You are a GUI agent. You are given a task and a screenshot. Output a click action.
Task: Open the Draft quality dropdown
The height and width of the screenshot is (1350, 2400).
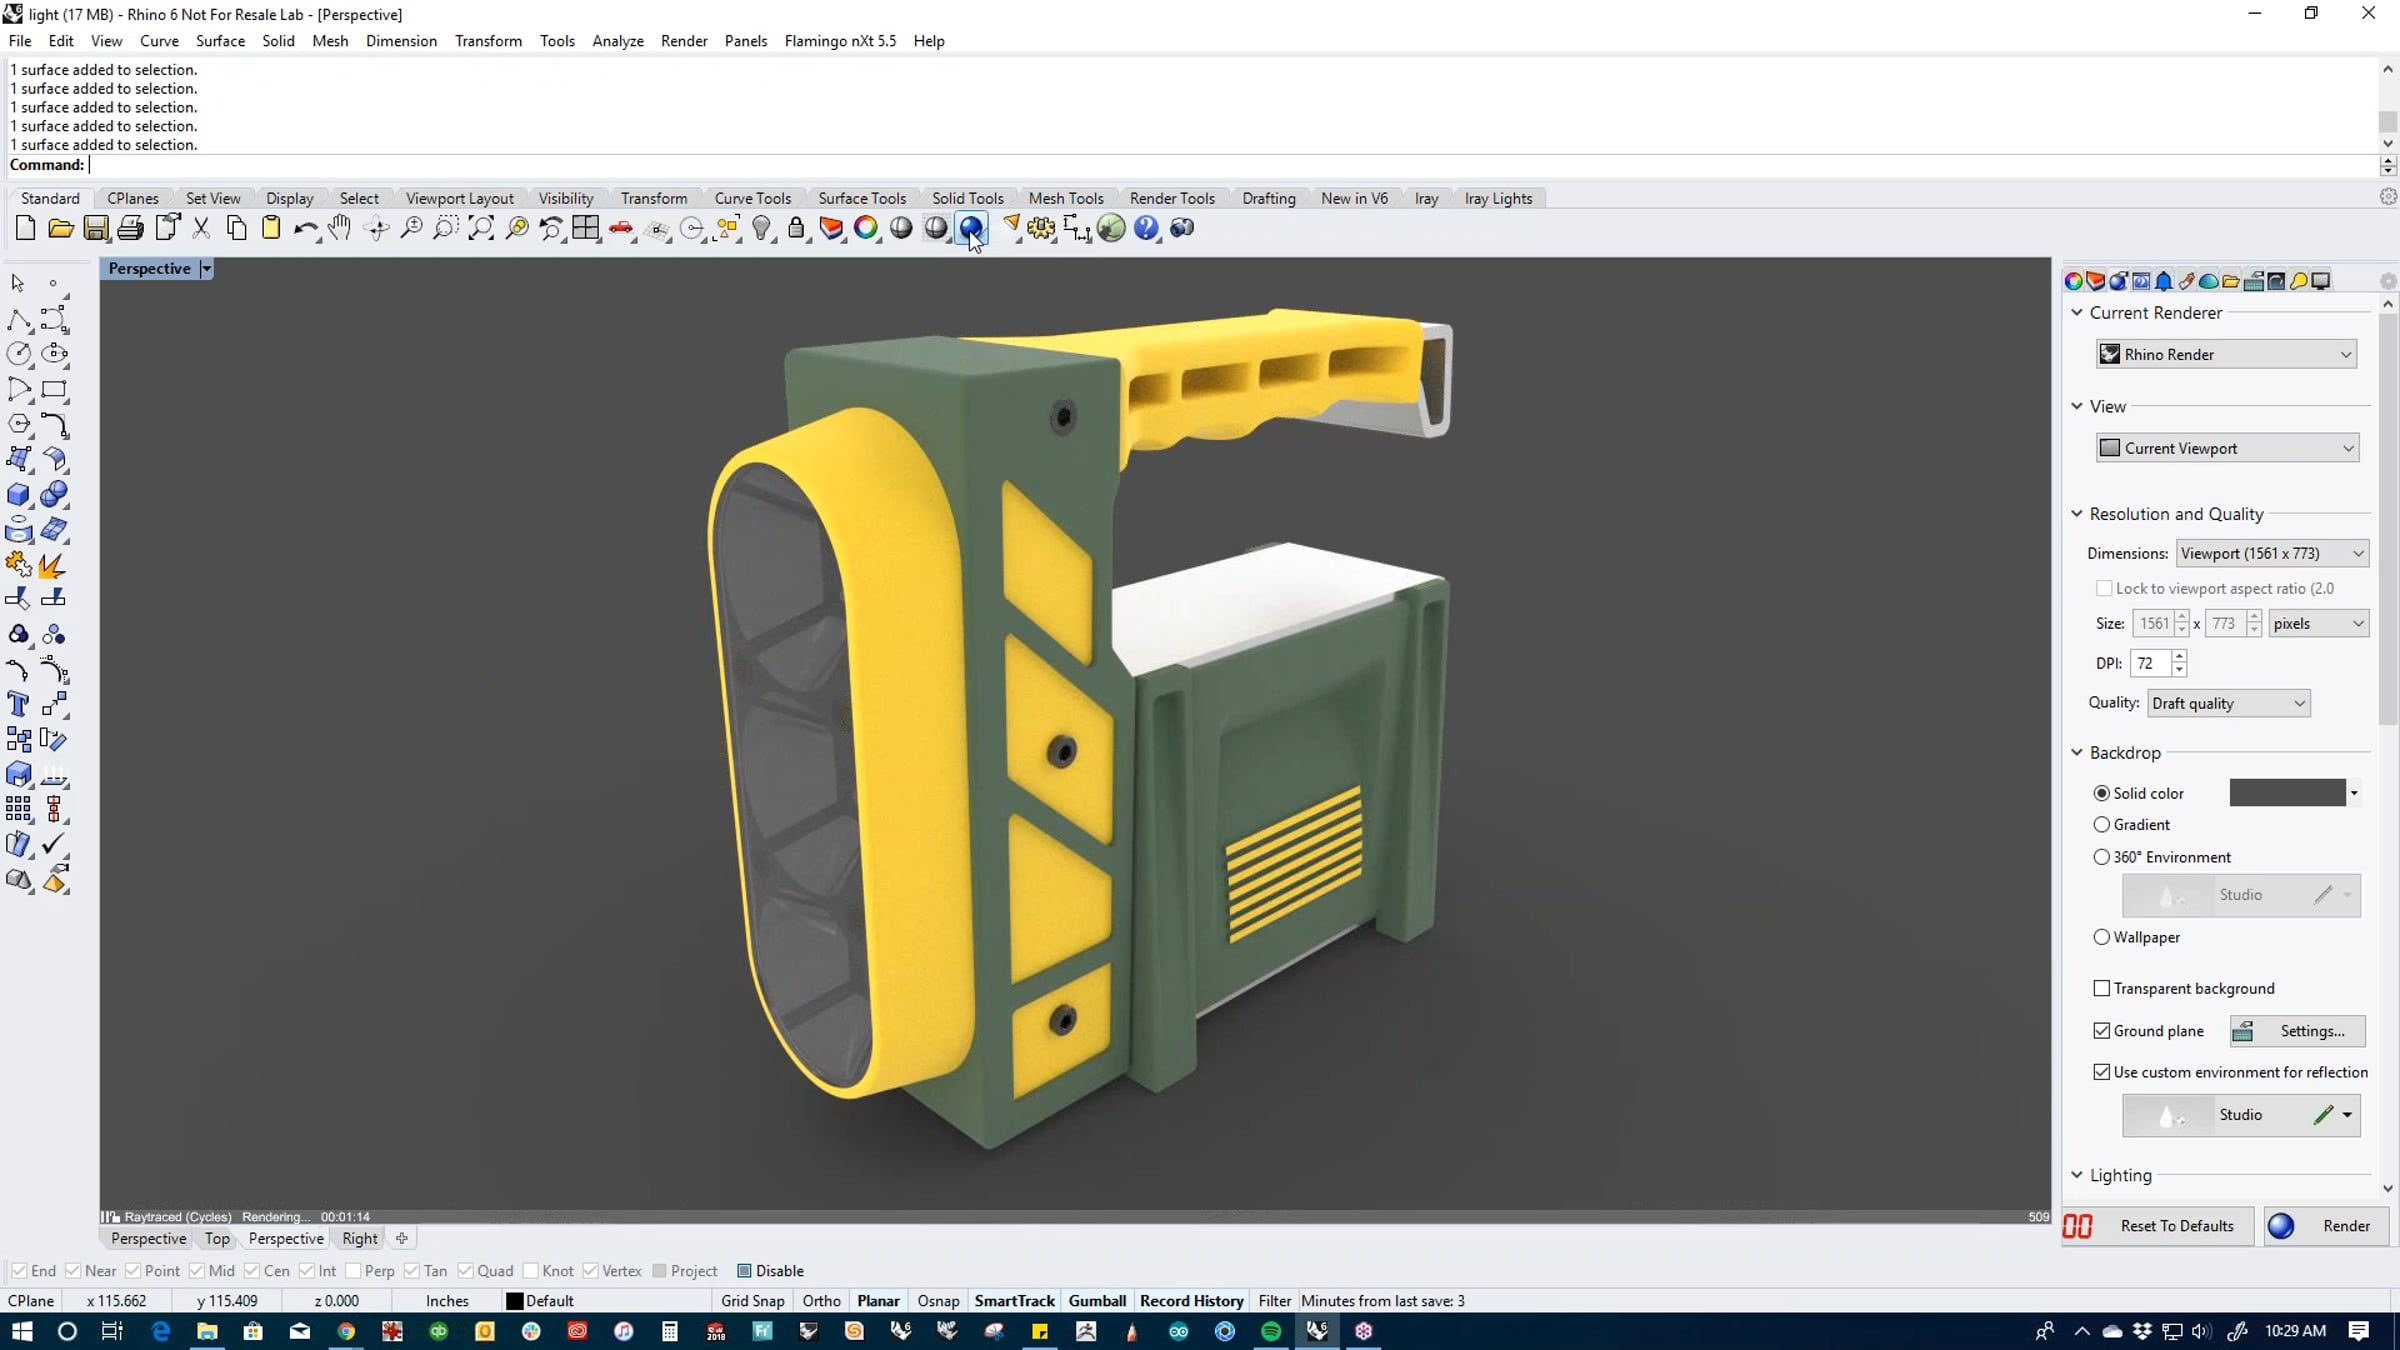(x=2228, y=703)
